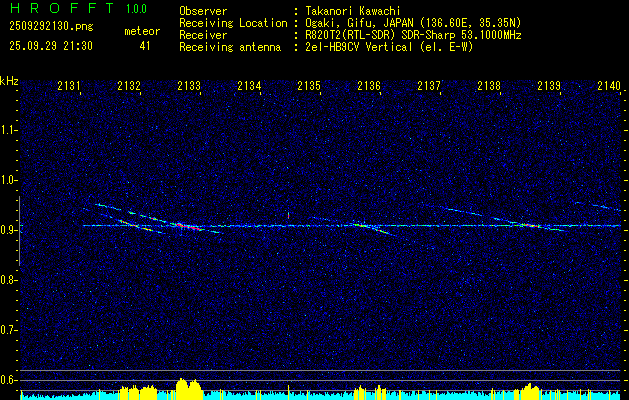Image resolution: width=629 pixels, height=400 pixels.
Task: Select the 0.9 frequency axis label
Action: point(10,230)
